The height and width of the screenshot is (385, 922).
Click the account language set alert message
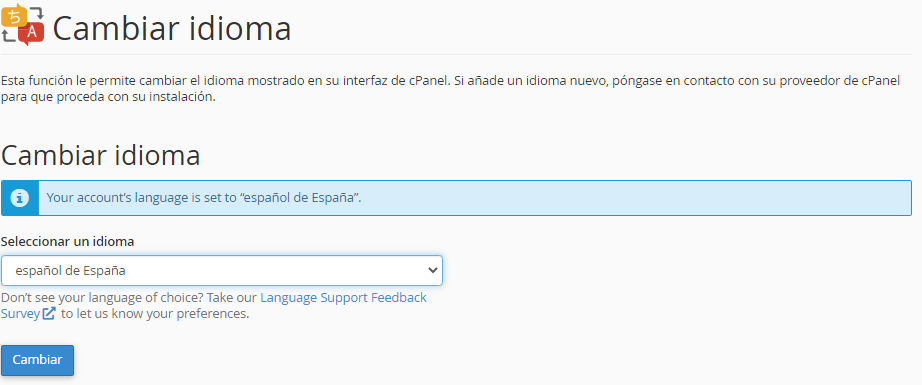[x=203, y=198]
